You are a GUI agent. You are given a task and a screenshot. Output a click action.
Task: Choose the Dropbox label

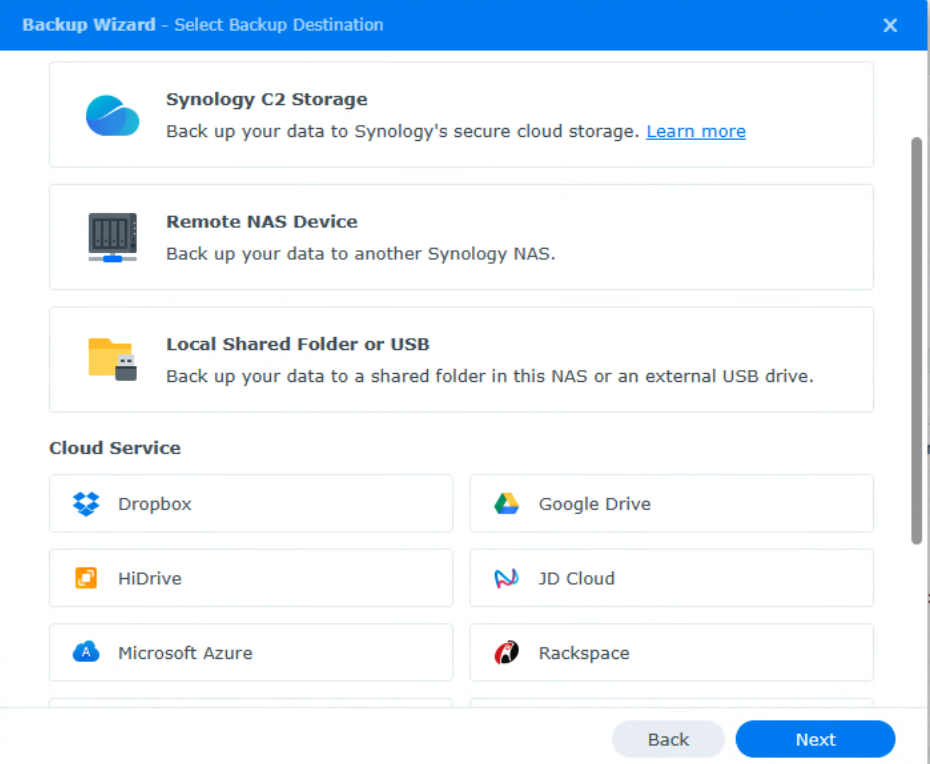pos(155,504)
